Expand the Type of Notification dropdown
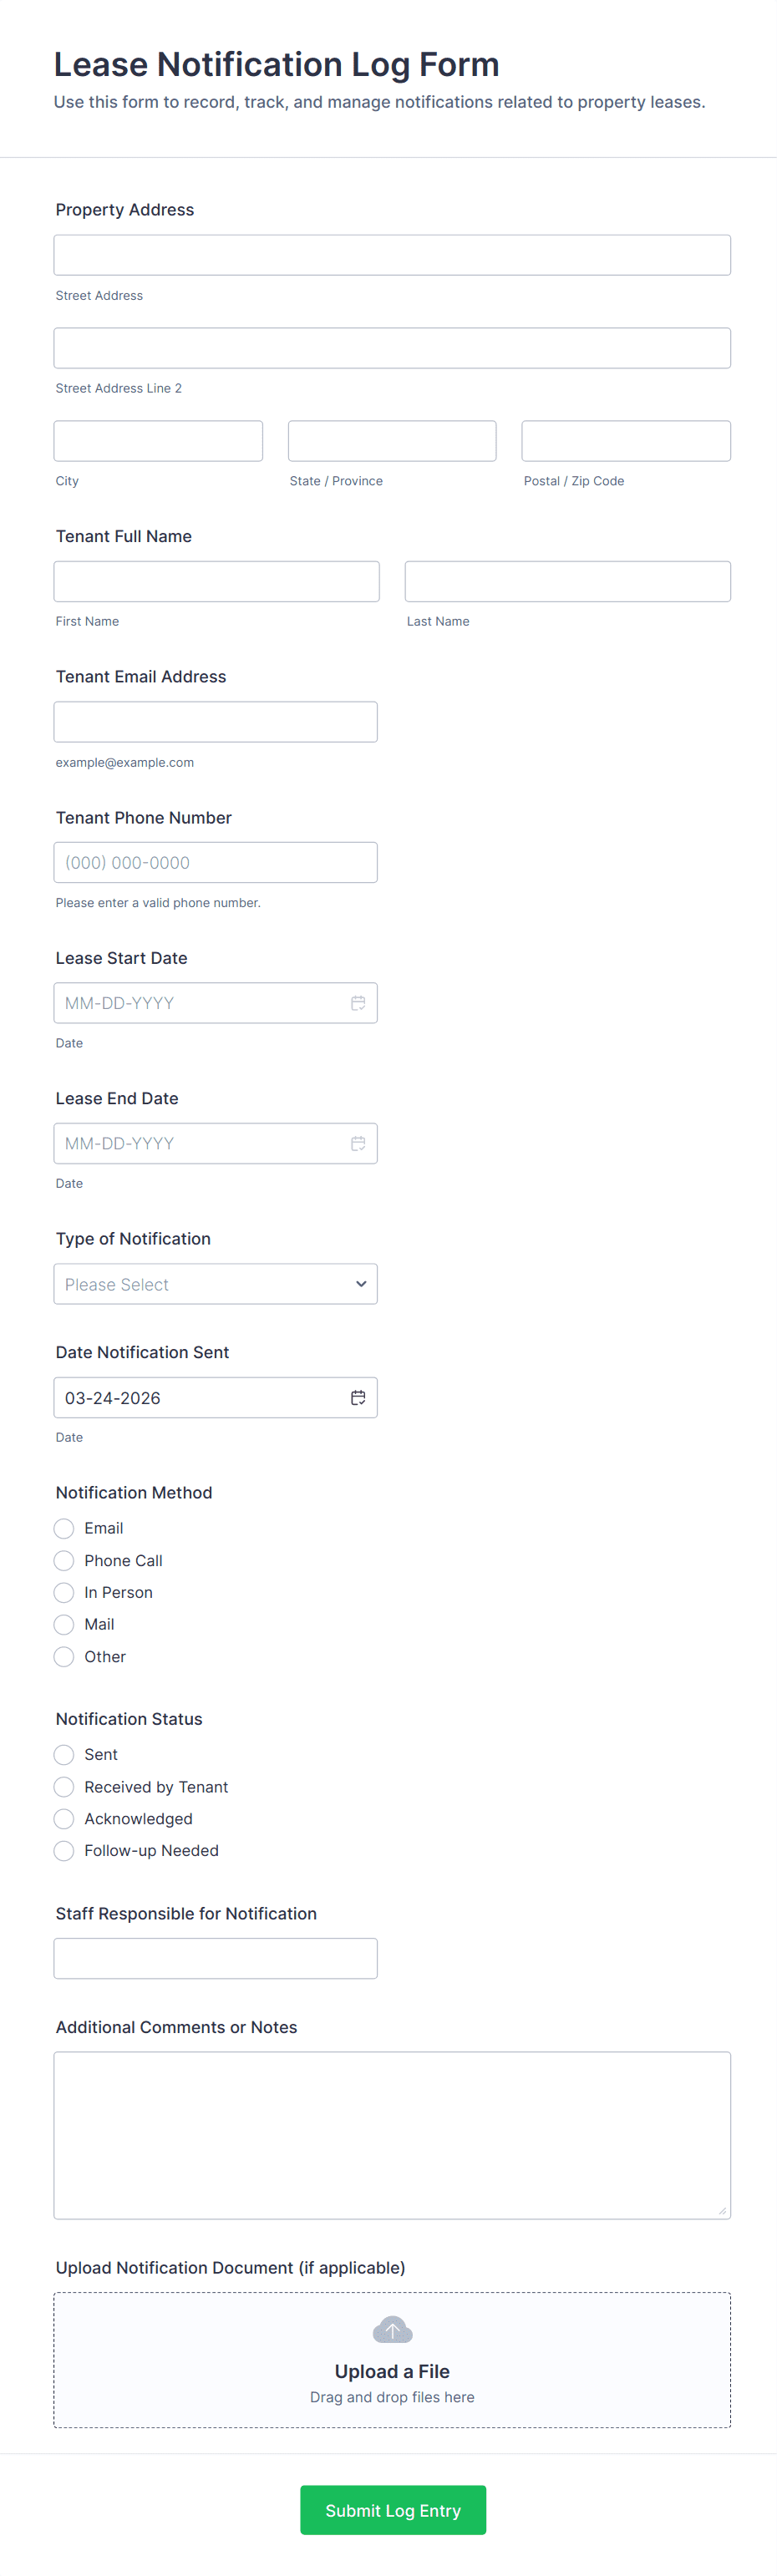This screenshot has width=777, height=2576. click(x=215, y=1284)
